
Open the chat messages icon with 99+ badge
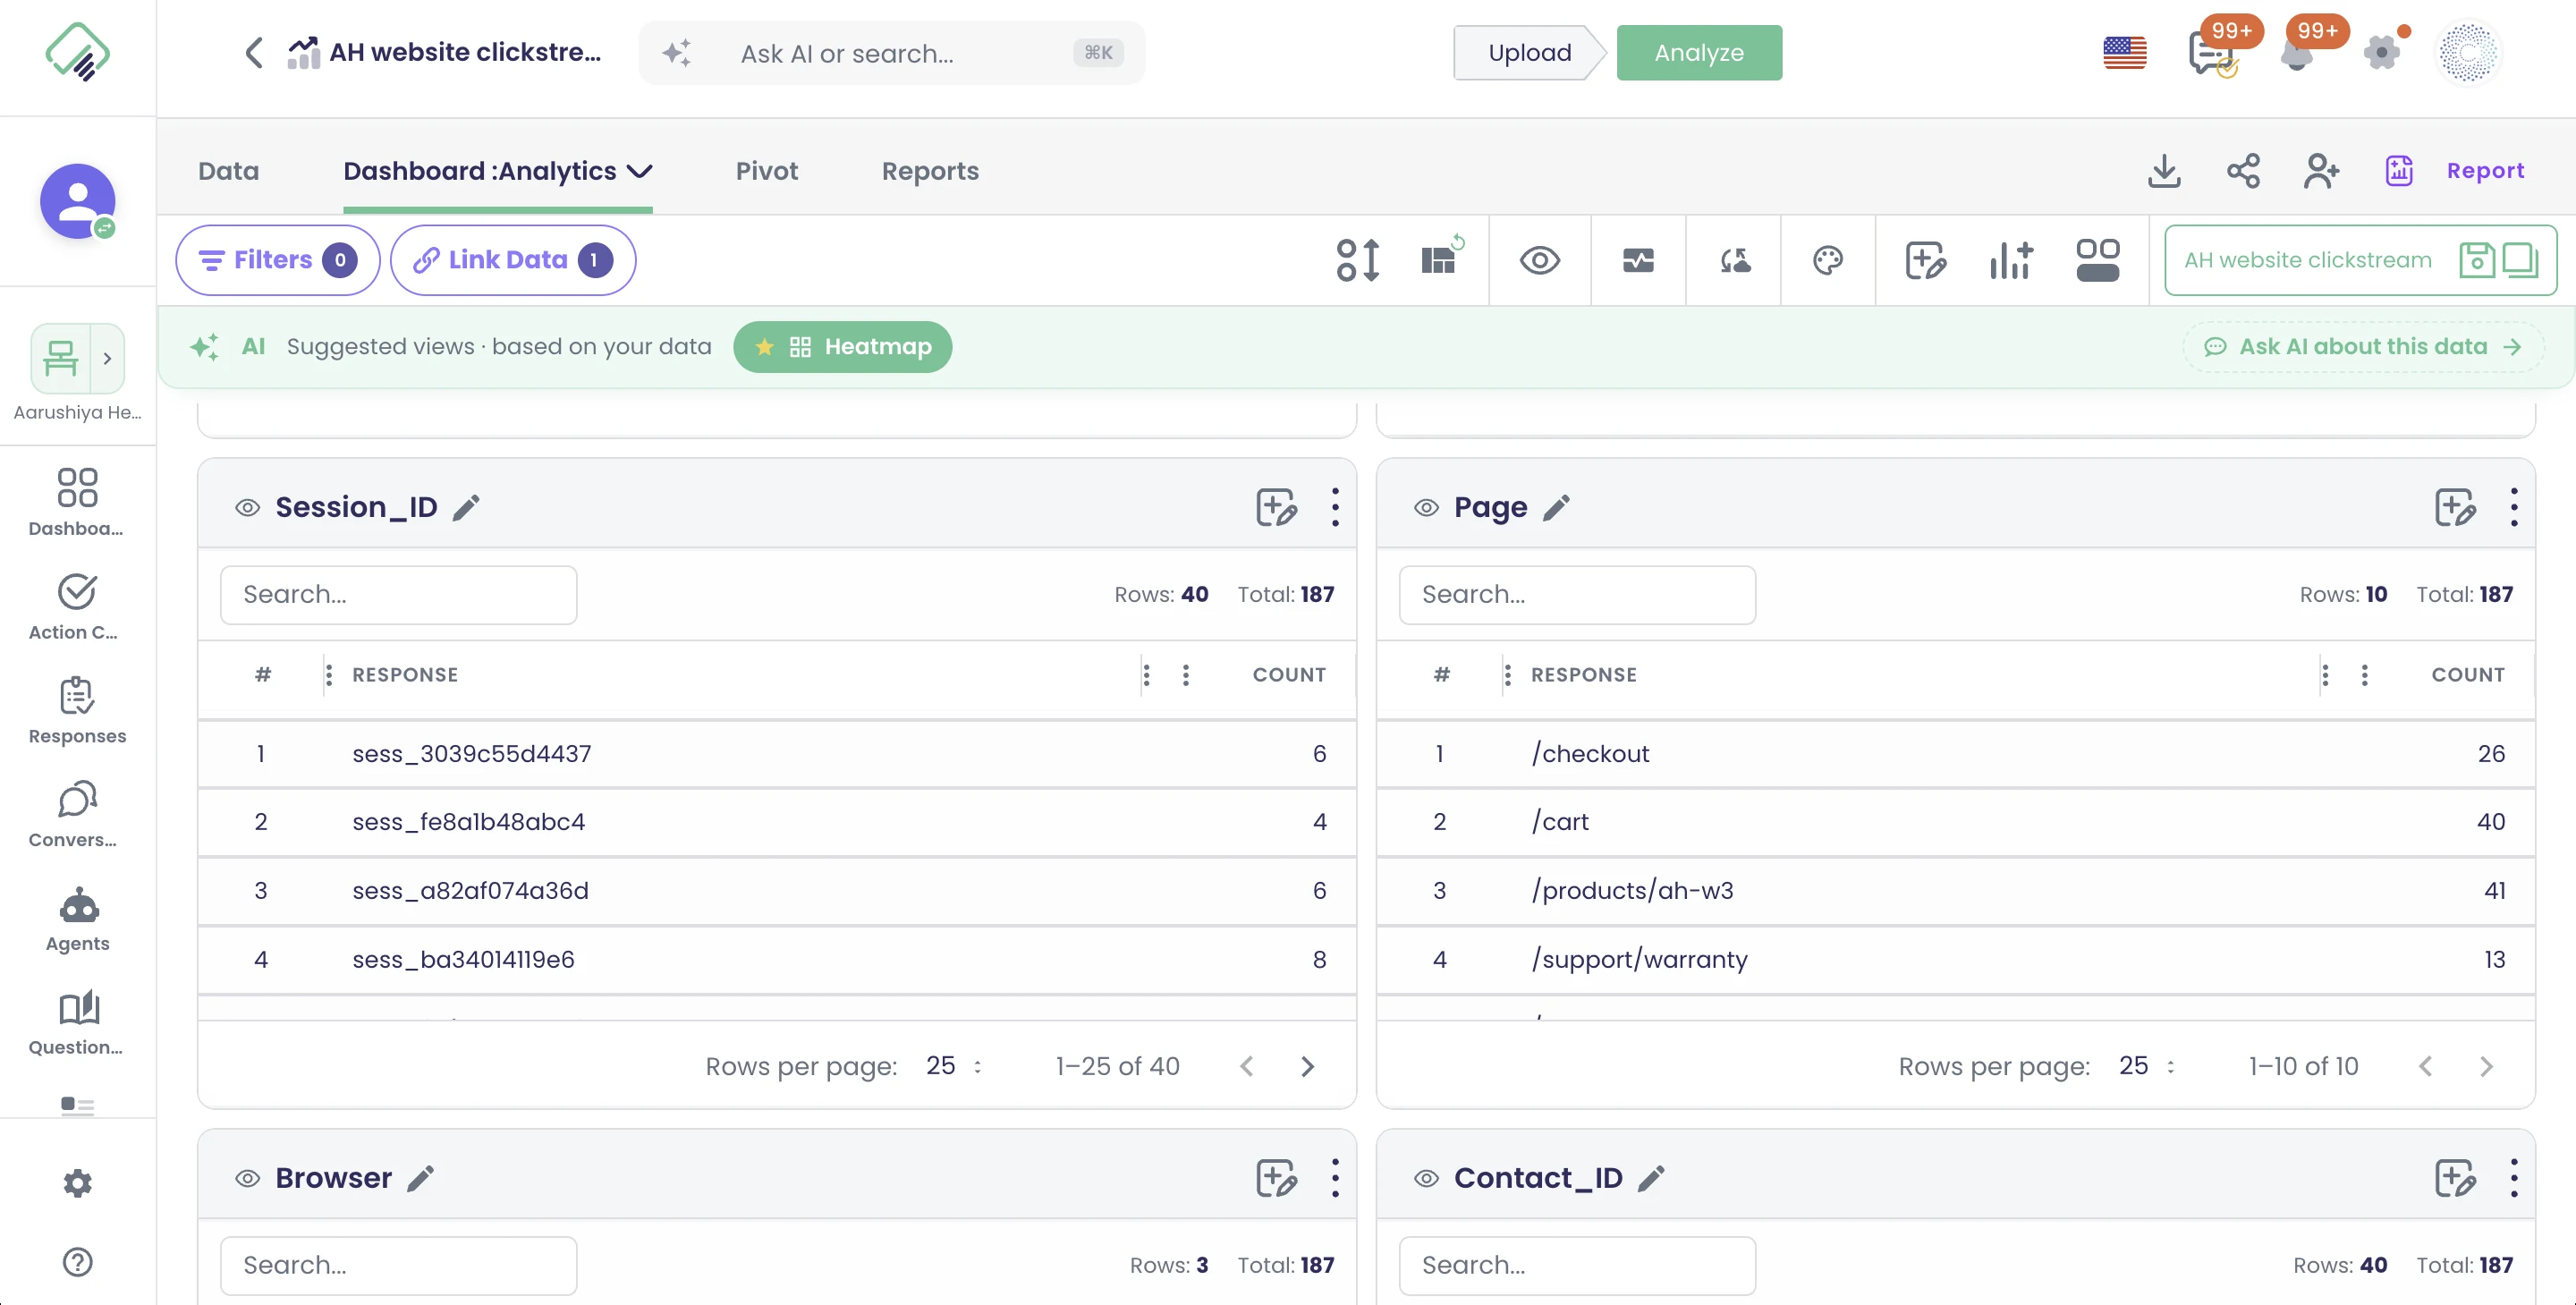2210,52
